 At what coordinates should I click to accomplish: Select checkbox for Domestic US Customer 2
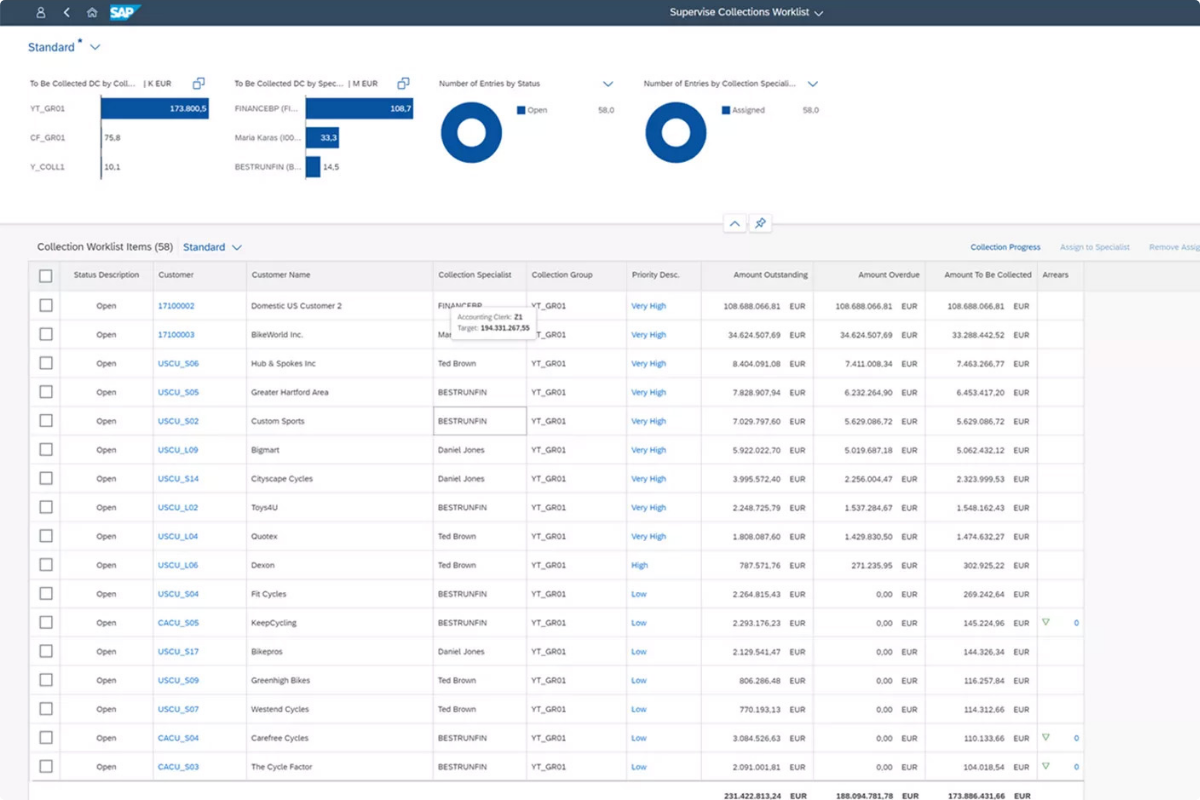click(46, 306)
